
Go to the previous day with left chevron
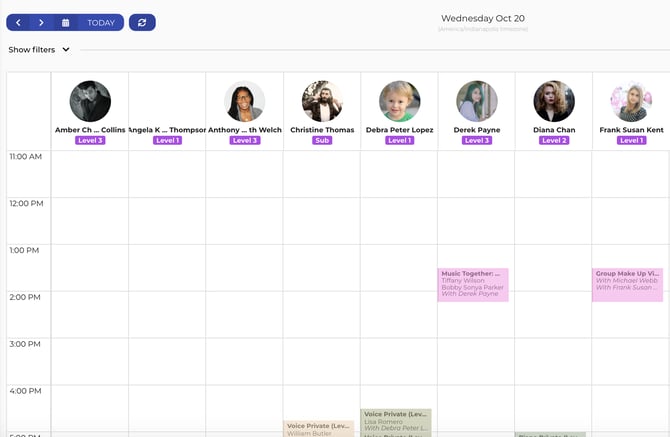18,23
